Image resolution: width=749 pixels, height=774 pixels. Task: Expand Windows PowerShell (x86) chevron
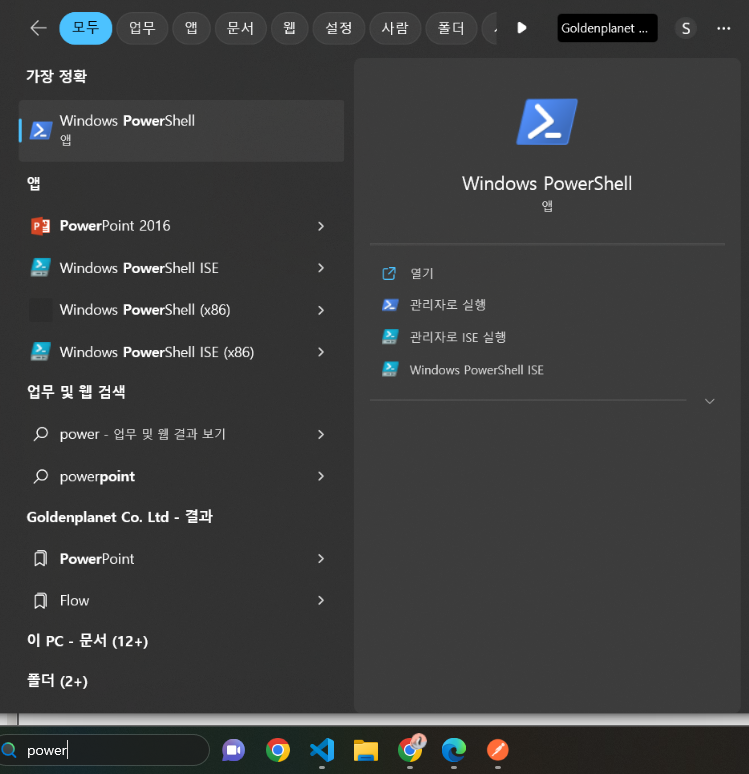[x=321, y=310]
